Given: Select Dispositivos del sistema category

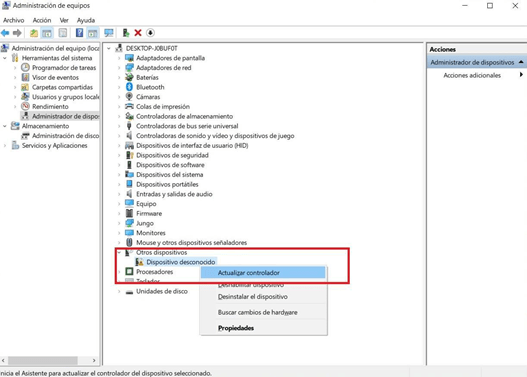Looking at the screenshot, I should pos(169,174).
